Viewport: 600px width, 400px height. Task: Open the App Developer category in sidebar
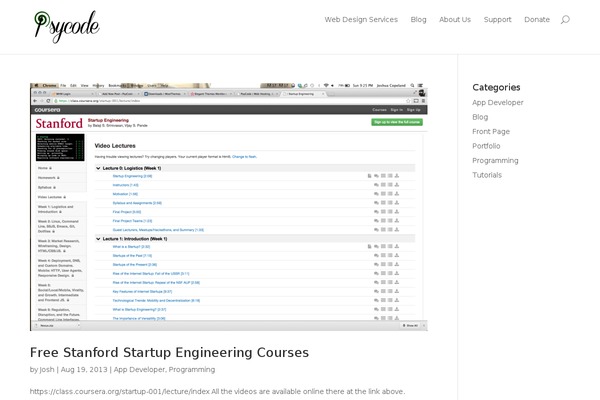(497, 103)
